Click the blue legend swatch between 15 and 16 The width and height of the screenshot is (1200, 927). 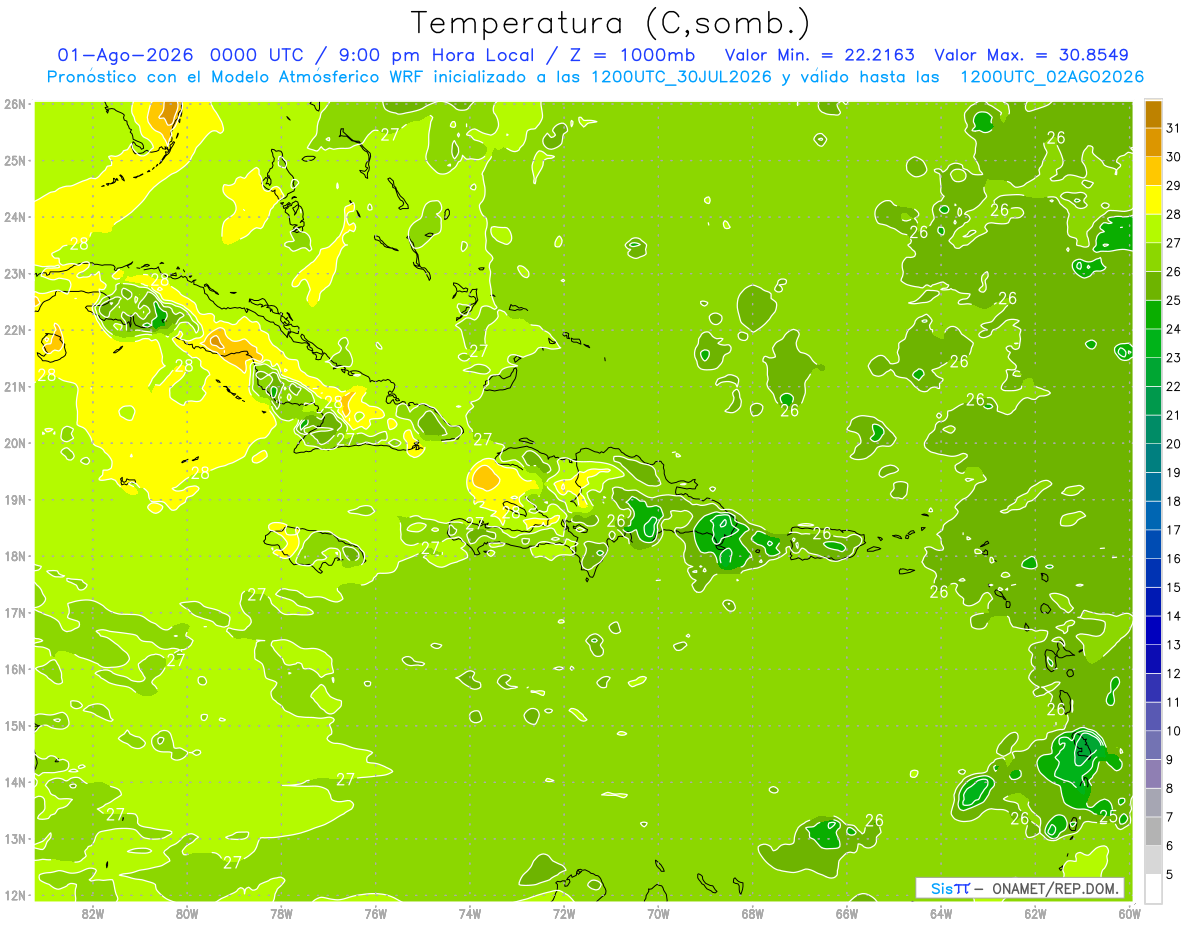click(x=1153, y=573)
